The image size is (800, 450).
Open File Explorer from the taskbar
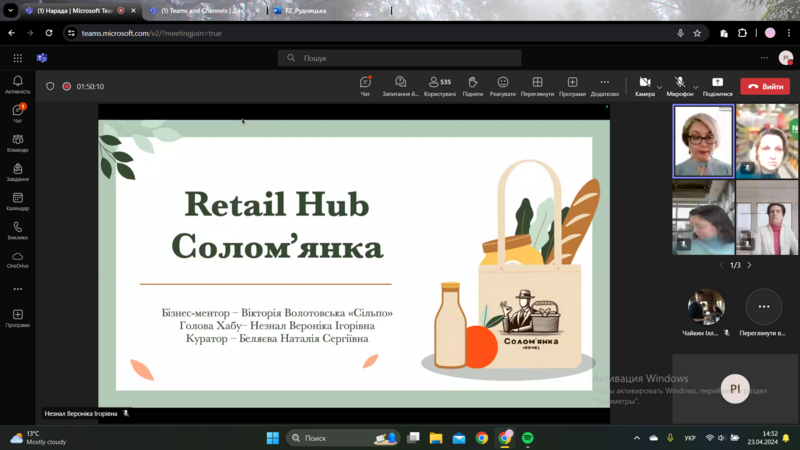[436, 438]
